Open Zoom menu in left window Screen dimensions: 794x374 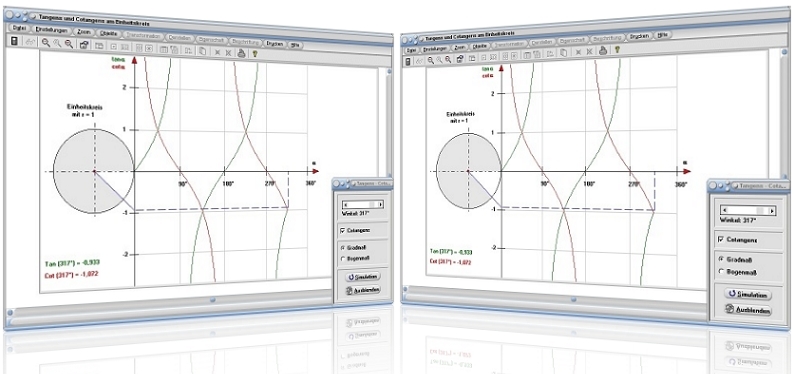[84, 32]
